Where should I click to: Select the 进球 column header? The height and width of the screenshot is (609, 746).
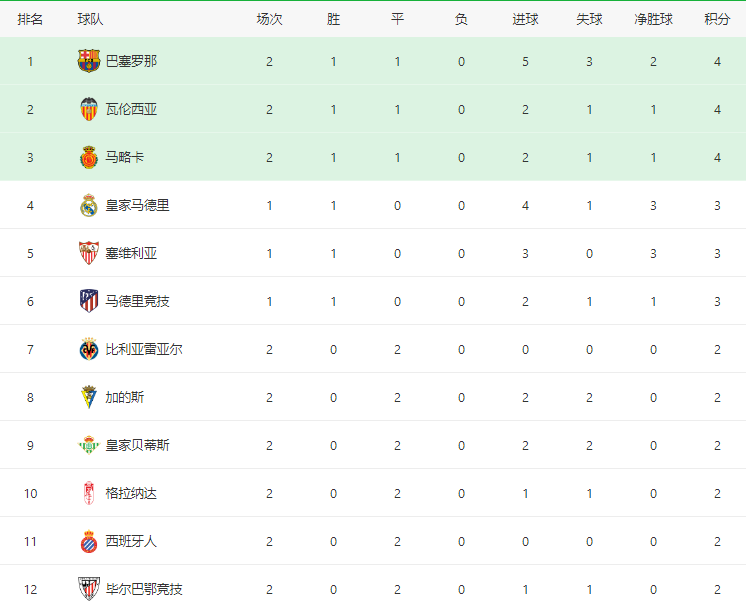click(525, 19)
